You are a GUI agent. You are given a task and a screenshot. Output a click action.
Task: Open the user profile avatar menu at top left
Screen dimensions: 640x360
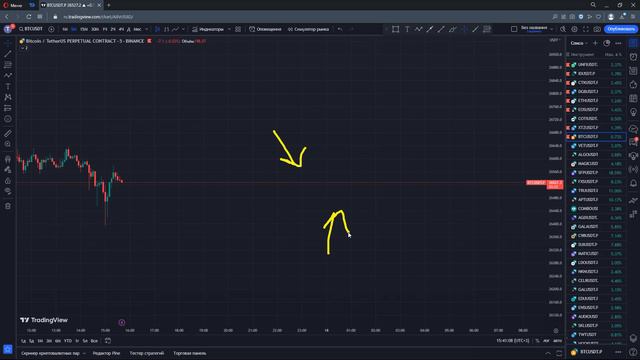coord(8,29)
